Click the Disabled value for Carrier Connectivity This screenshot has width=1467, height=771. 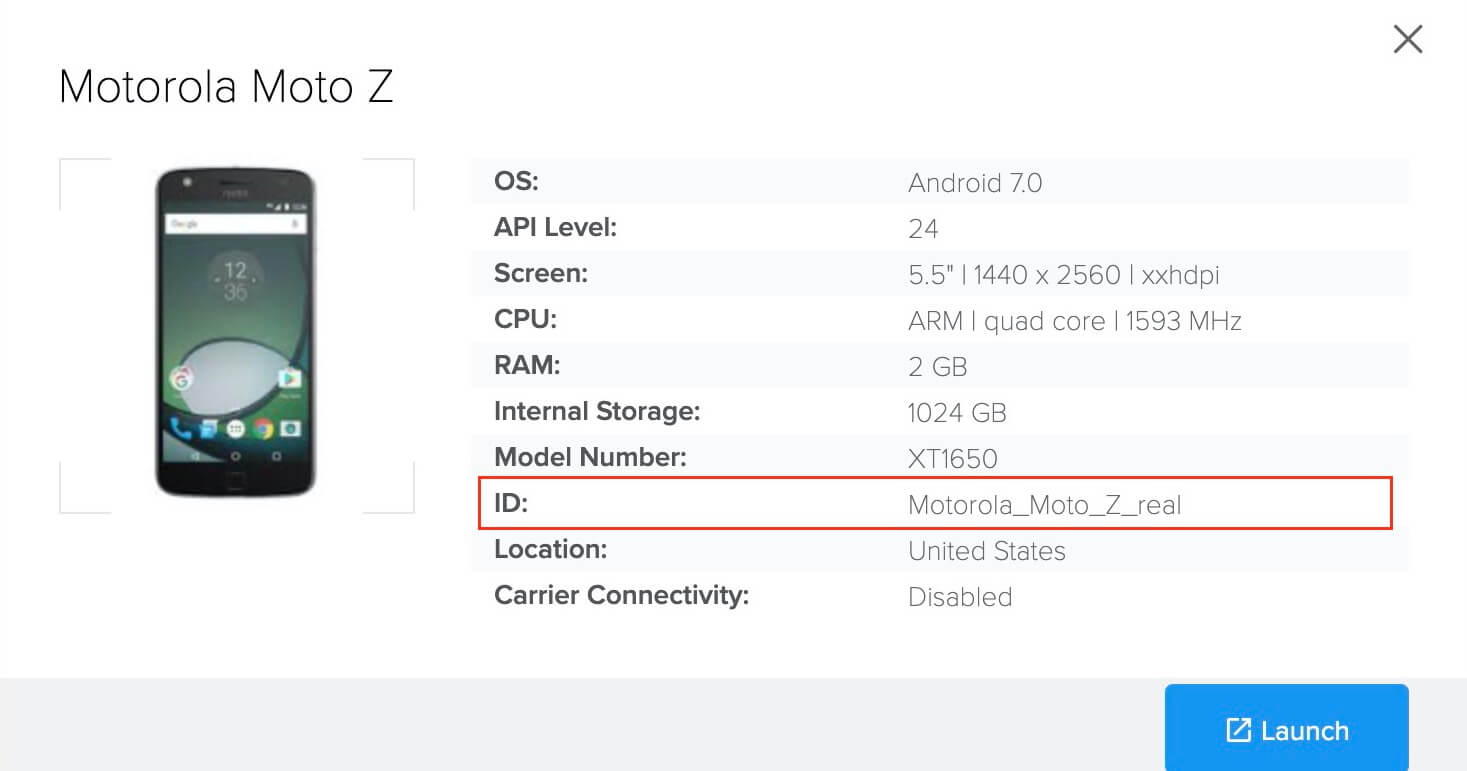[x=960, y=597]
